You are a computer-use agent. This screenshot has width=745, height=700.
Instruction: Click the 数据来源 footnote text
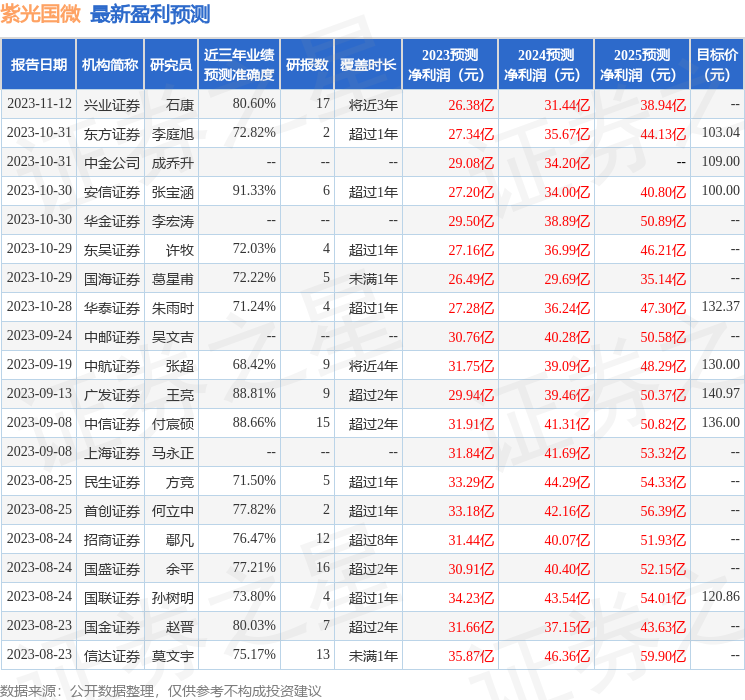point(161,690)
